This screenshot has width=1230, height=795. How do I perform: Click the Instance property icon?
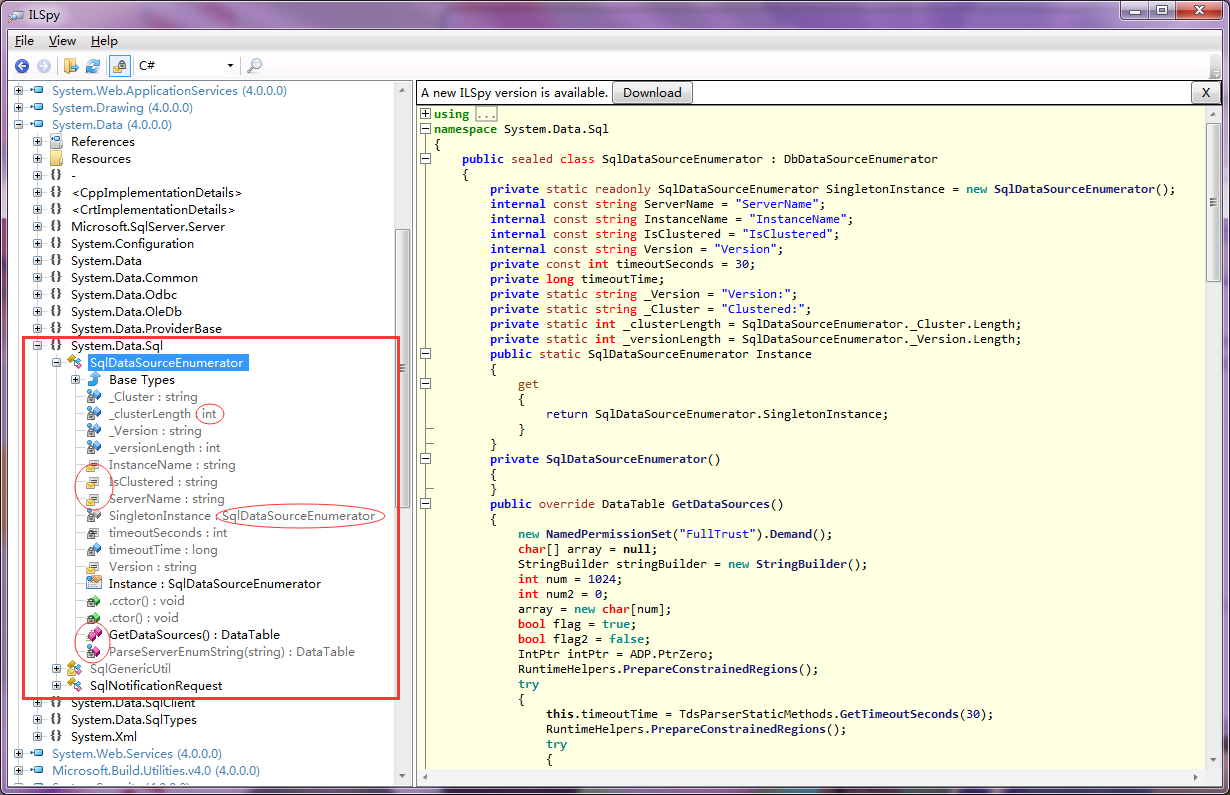coord(93,583)
